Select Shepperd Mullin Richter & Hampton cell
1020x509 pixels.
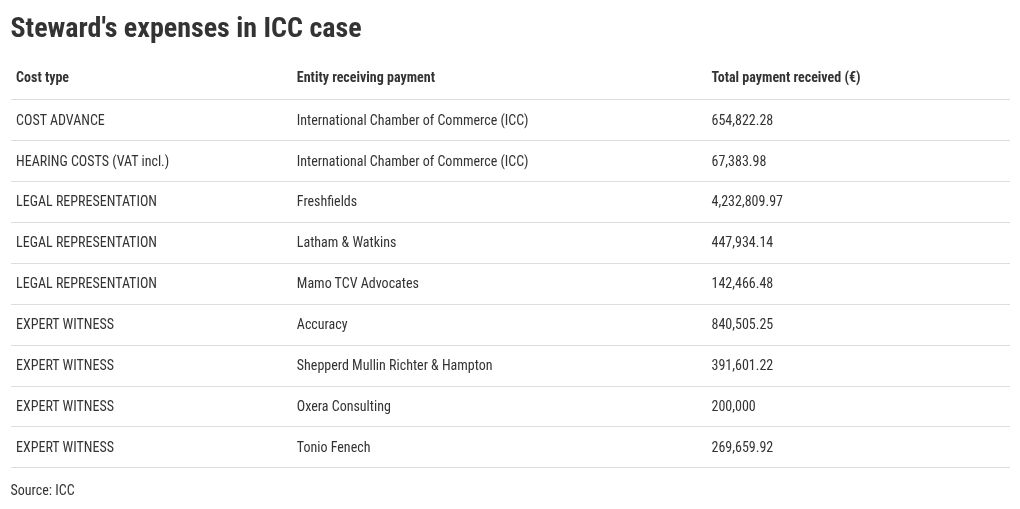coord(394,365)
